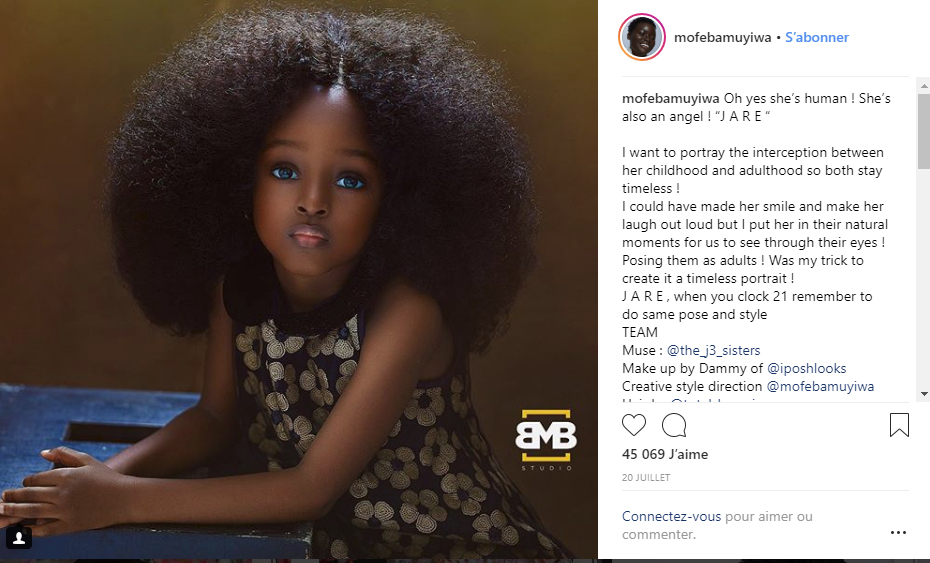Show tagged people icon on photo
Image resolution: width=930 pixels, height=563 pixels.
pos(19,538)
